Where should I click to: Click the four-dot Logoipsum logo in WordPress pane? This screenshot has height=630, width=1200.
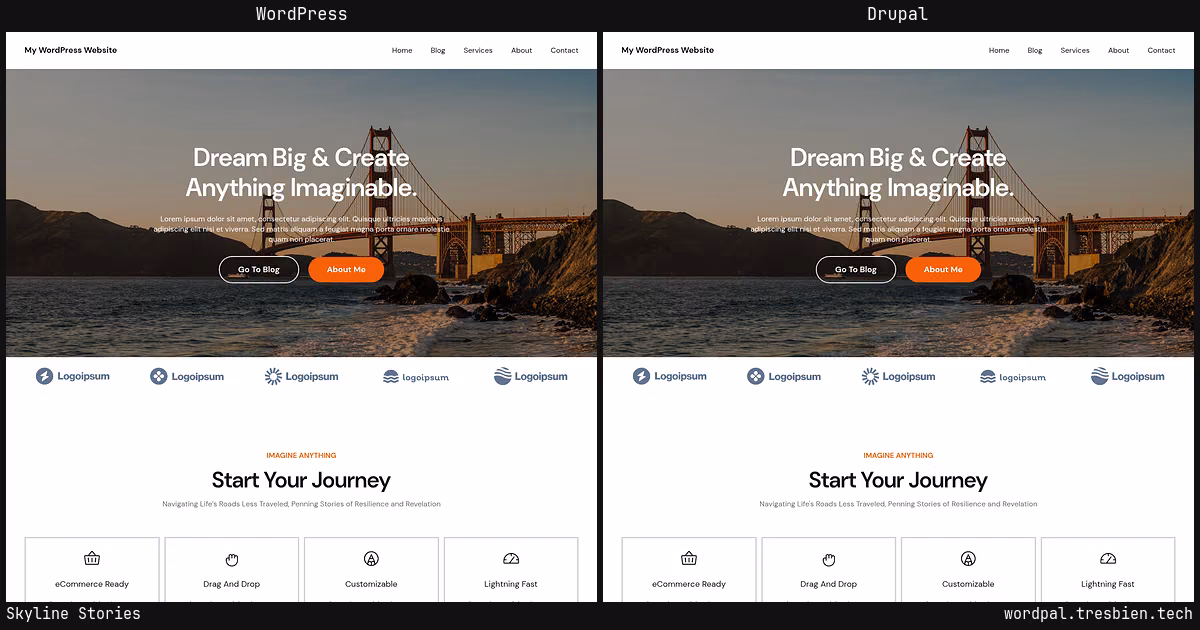[187, 376]
